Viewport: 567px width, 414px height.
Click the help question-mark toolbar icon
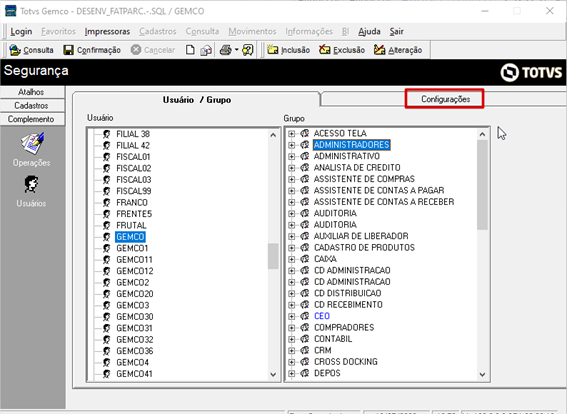coord(248,50)
